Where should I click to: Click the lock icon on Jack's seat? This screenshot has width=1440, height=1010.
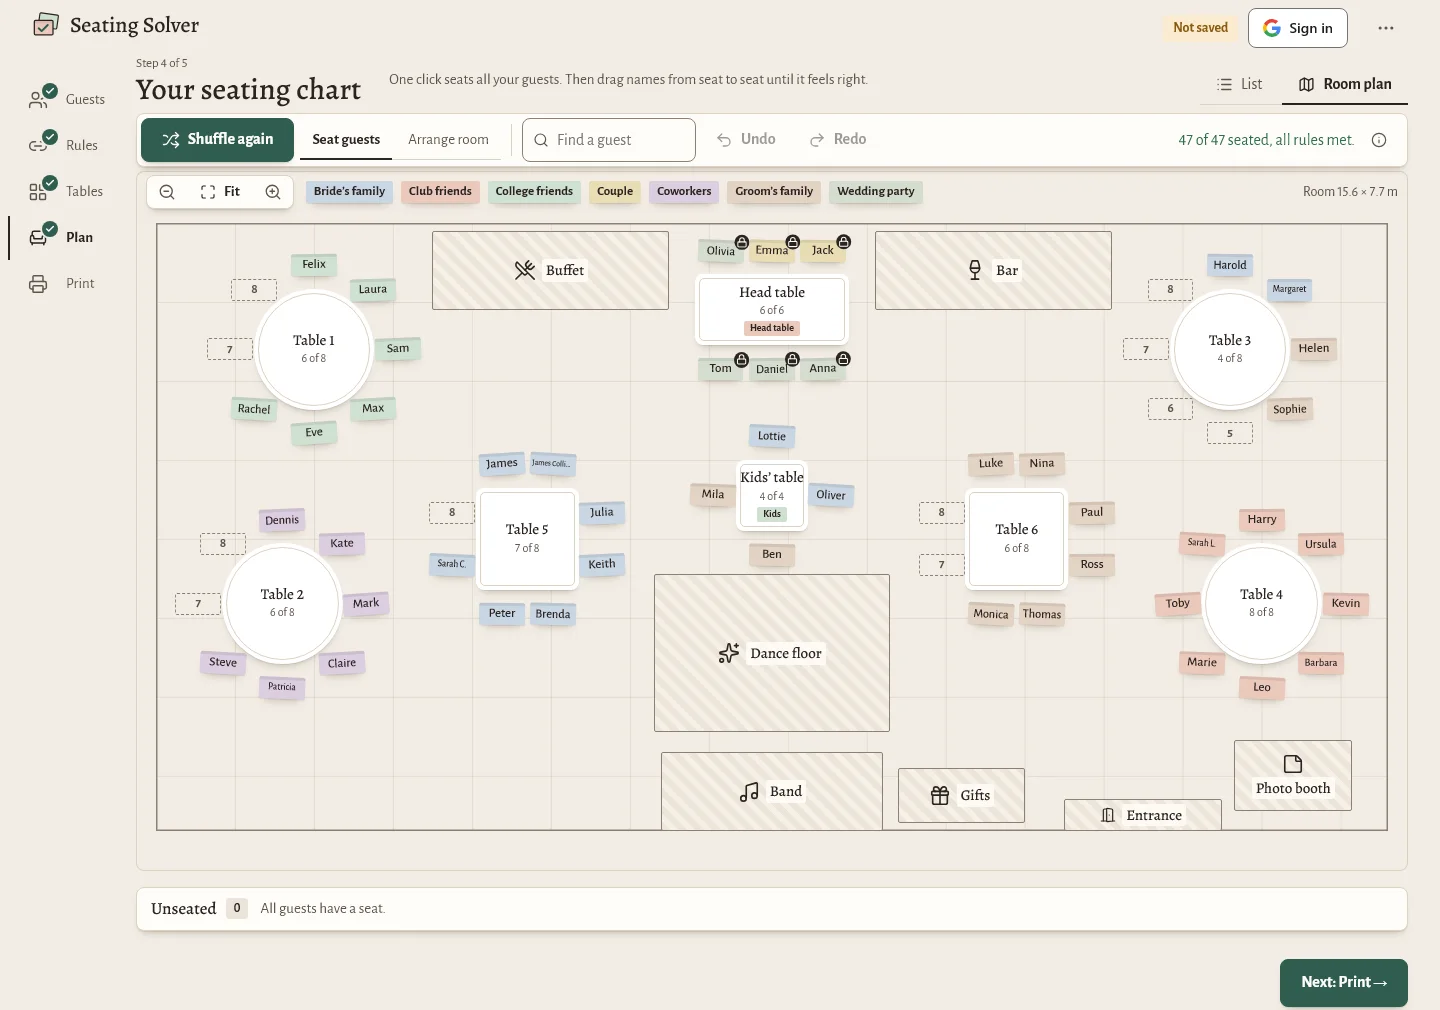tap(844, 242)
